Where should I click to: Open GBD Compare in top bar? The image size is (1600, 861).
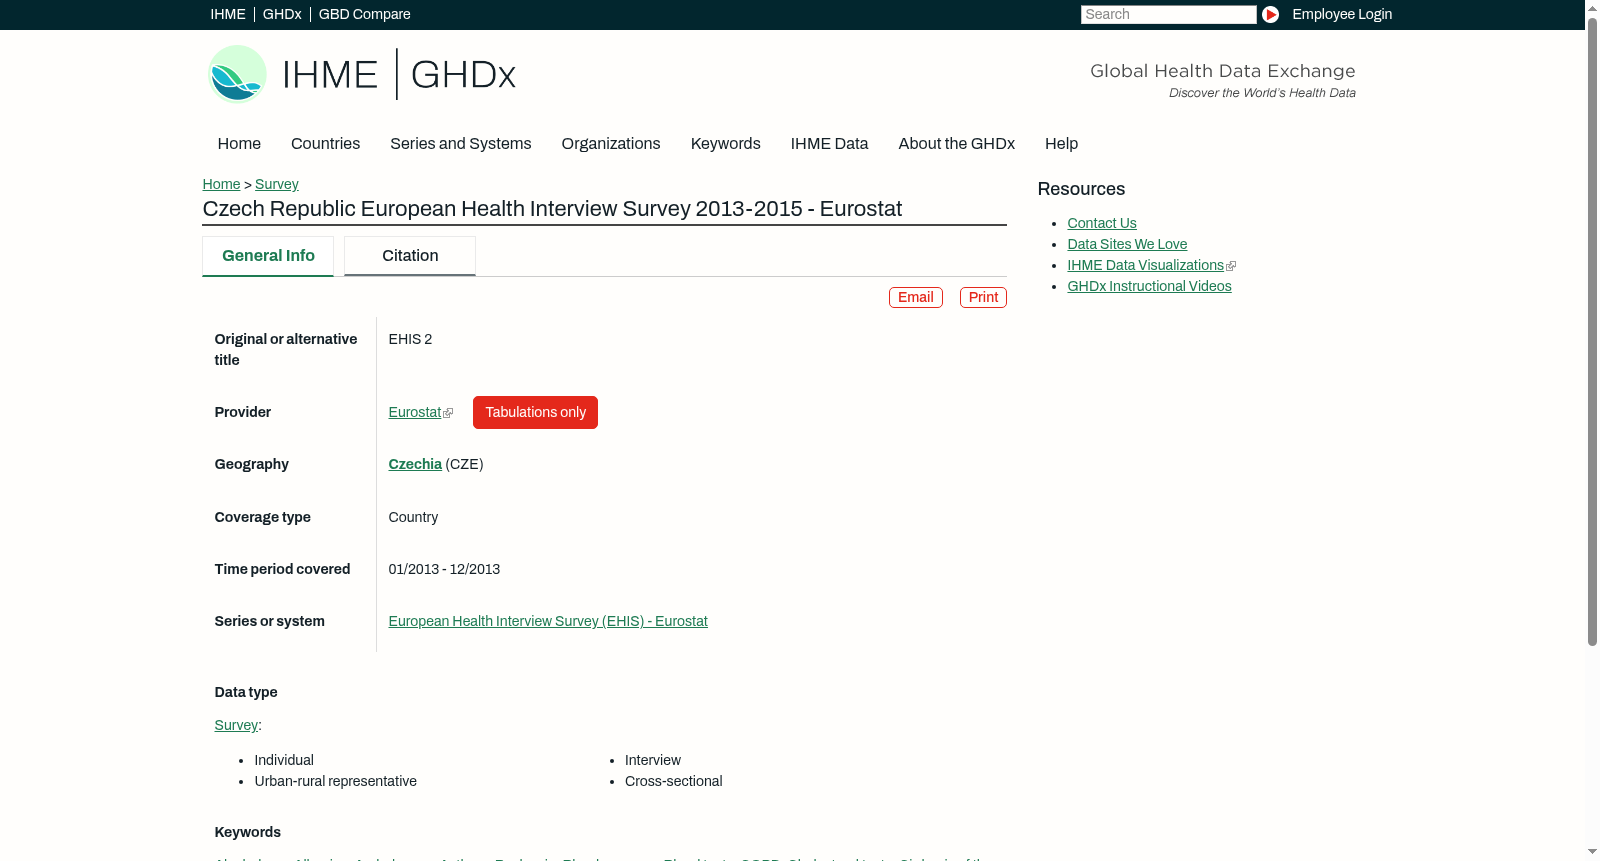pos(365,14)
